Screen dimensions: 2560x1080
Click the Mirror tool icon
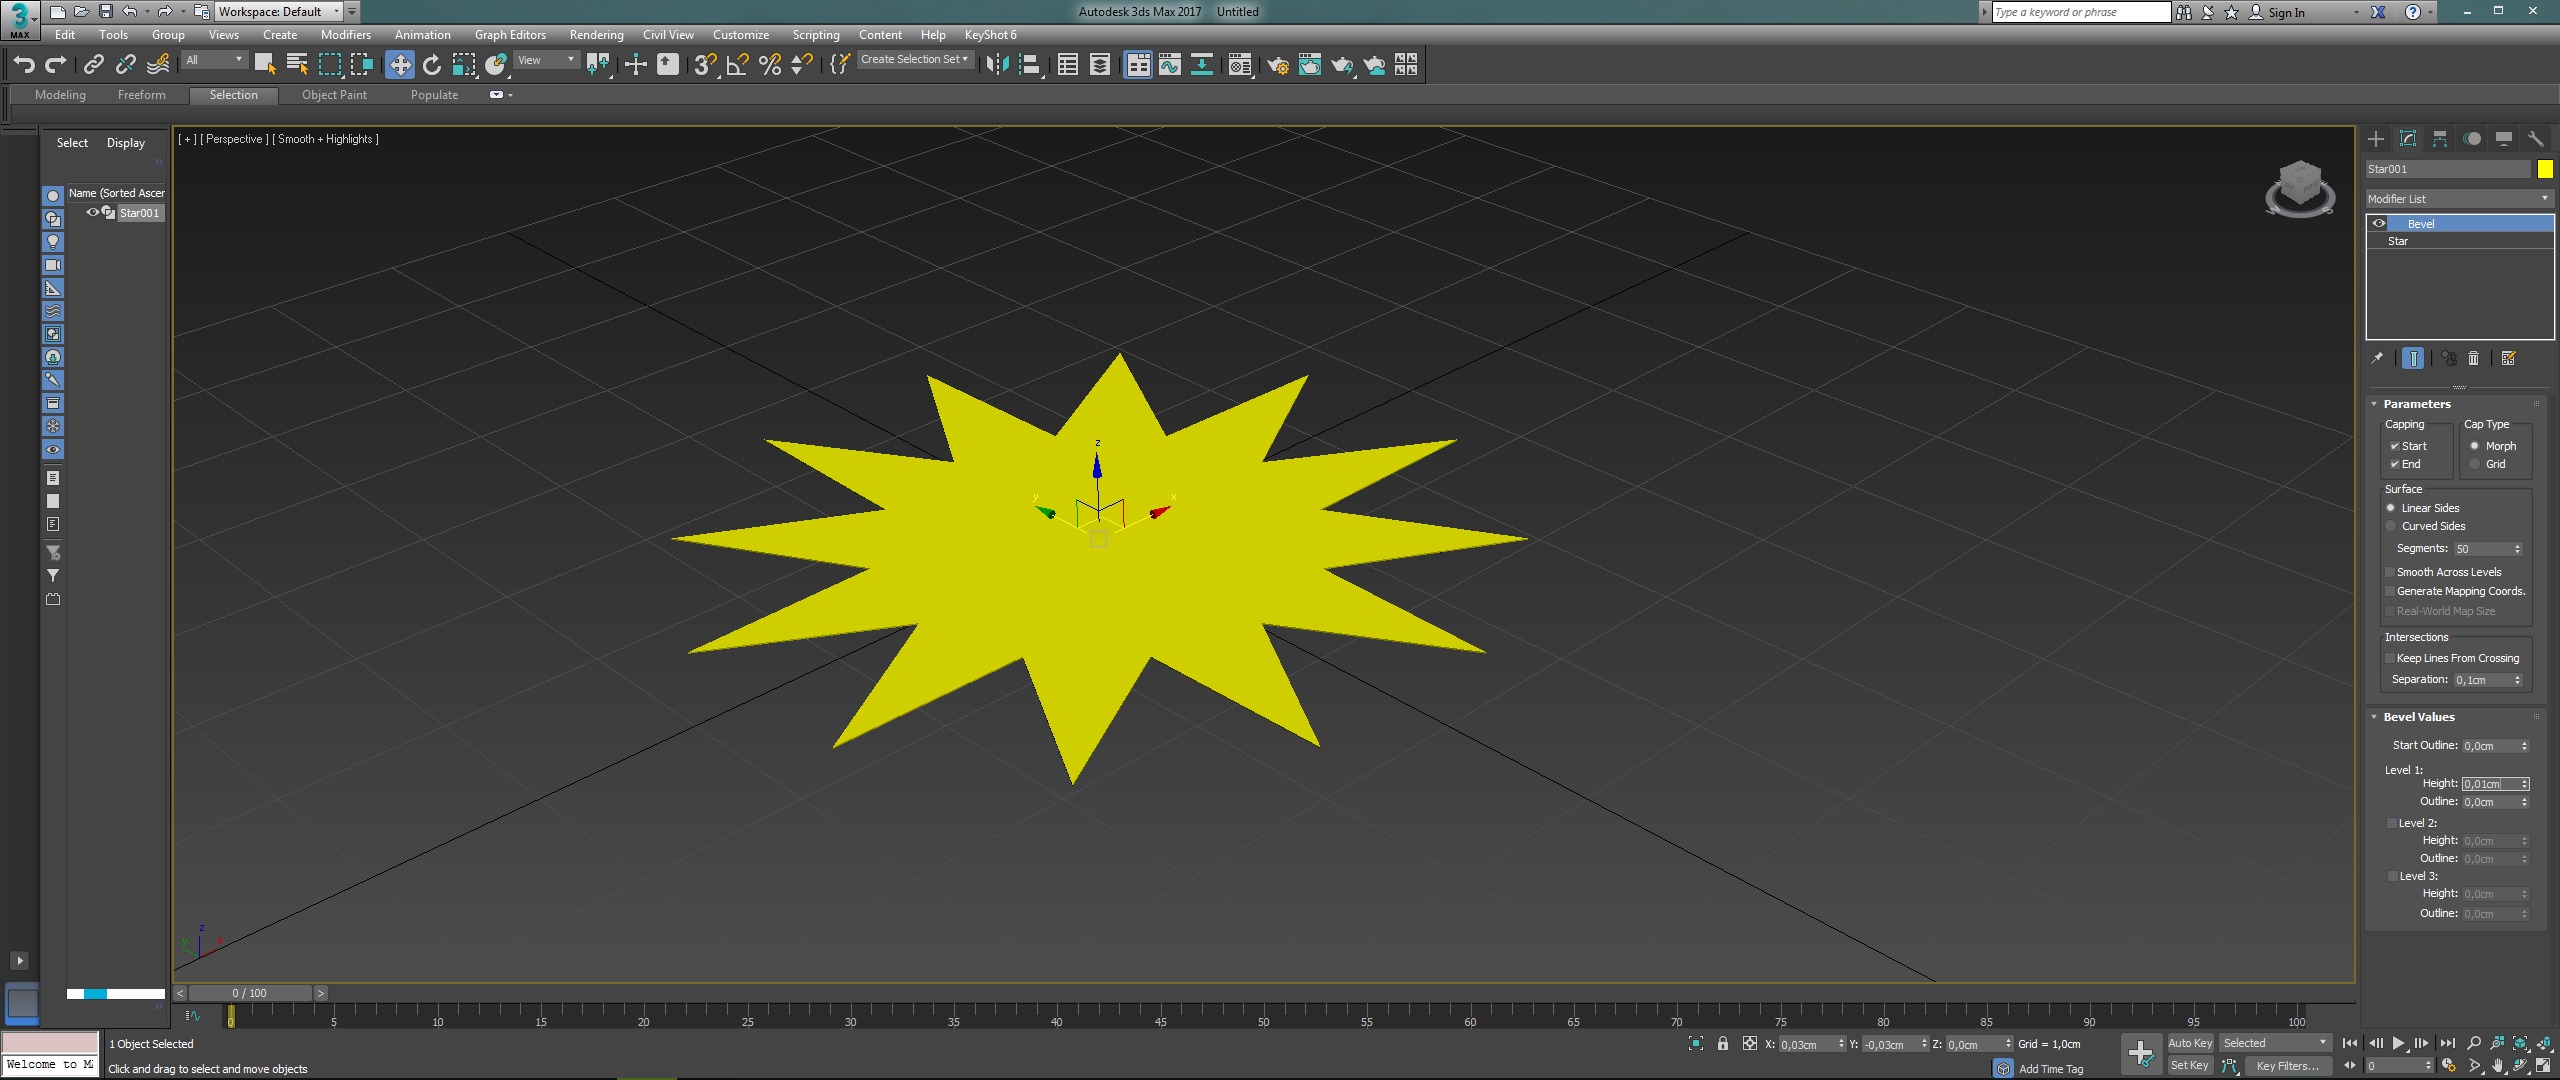click(996, 65)
